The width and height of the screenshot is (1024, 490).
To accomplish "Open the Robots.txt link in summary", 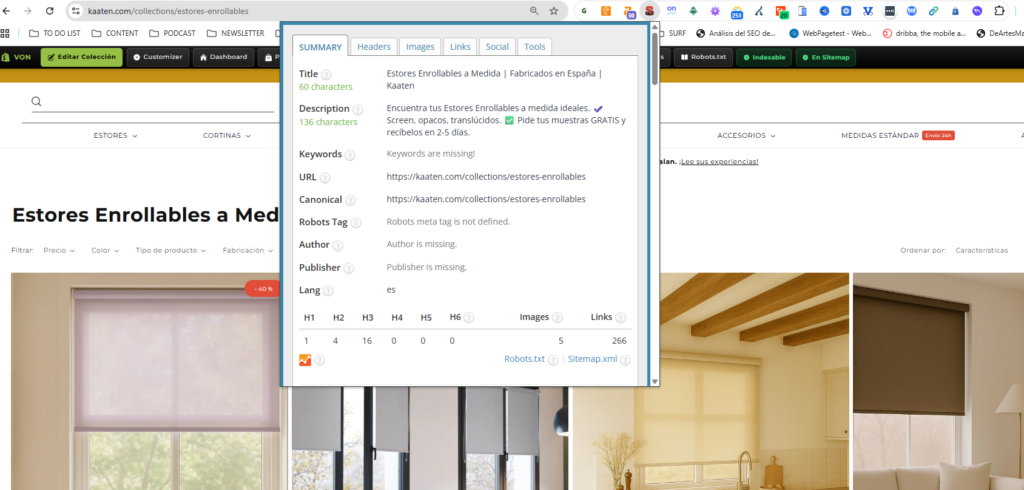I will [524, 358].
